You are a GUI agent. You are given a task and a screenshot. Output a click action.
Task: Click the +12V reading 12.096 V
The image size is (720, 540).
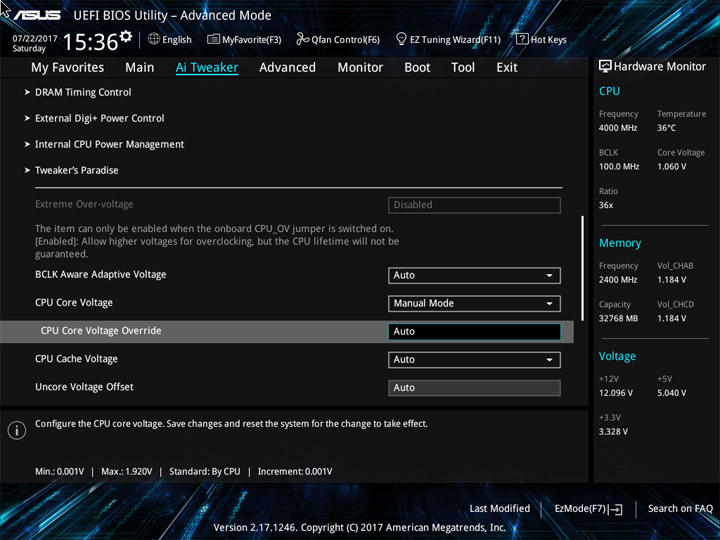pos(616,393)
